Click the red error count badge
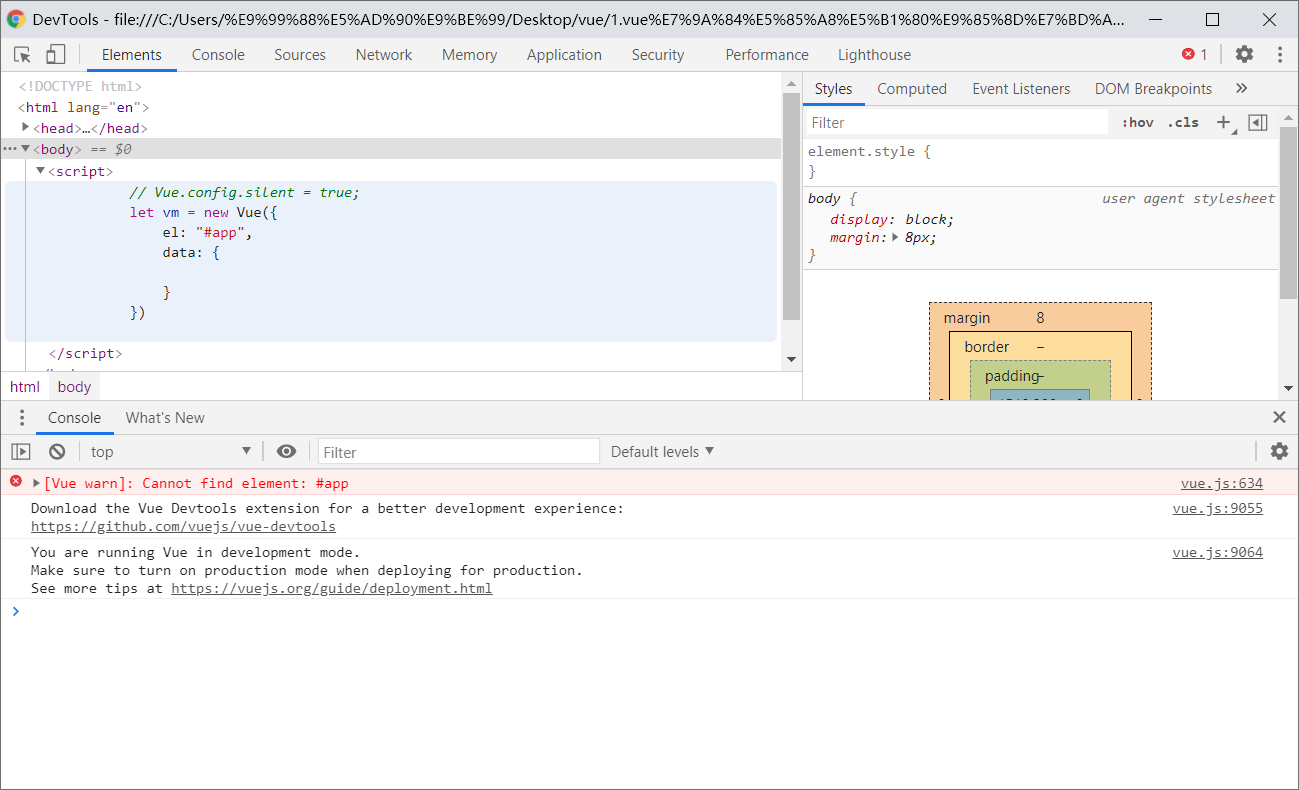Viewport: 1299px width, 790px height. pos(1194,55)
